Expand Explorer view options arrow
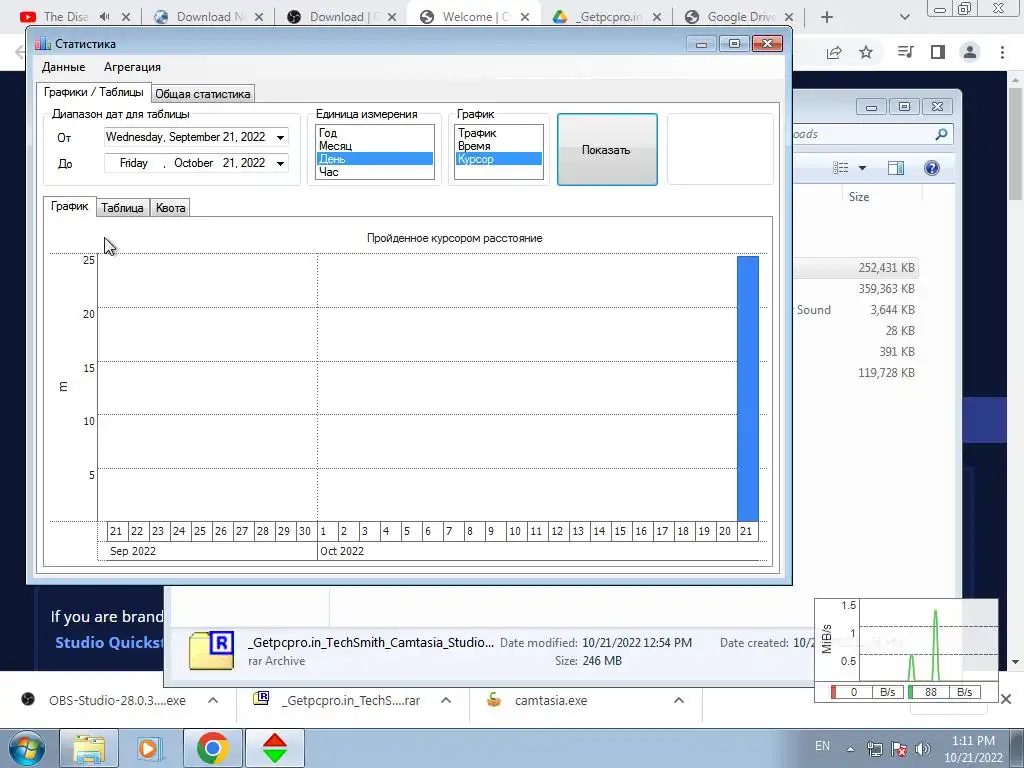The height and width of the screenshot is (768, 1024). 862,168
